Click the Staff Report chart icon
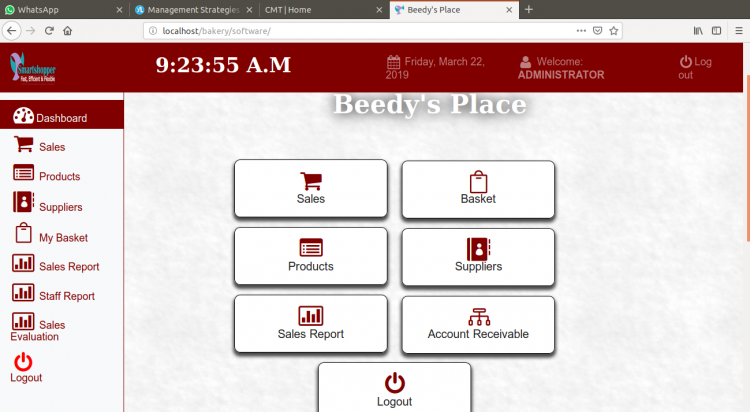This screenshot has height=412, width=750. tap(23, 292)
